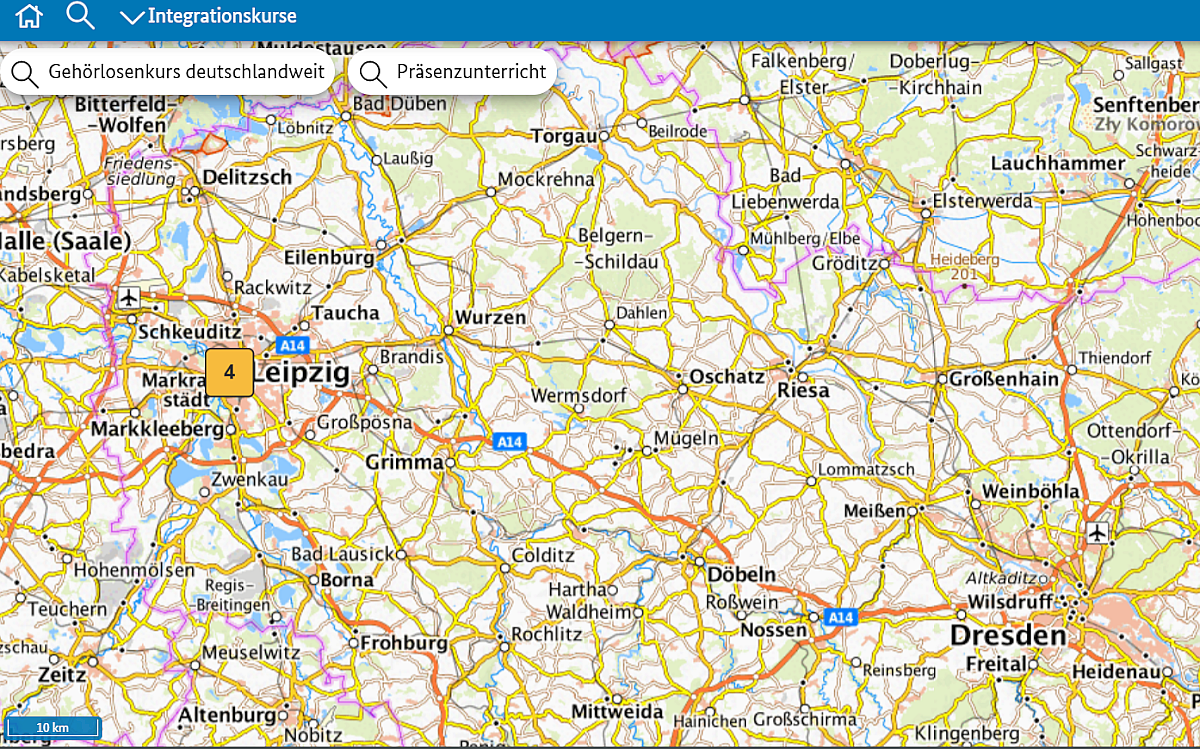
Task: Click the Dresden city label on the map
Action: (1008, 636)
